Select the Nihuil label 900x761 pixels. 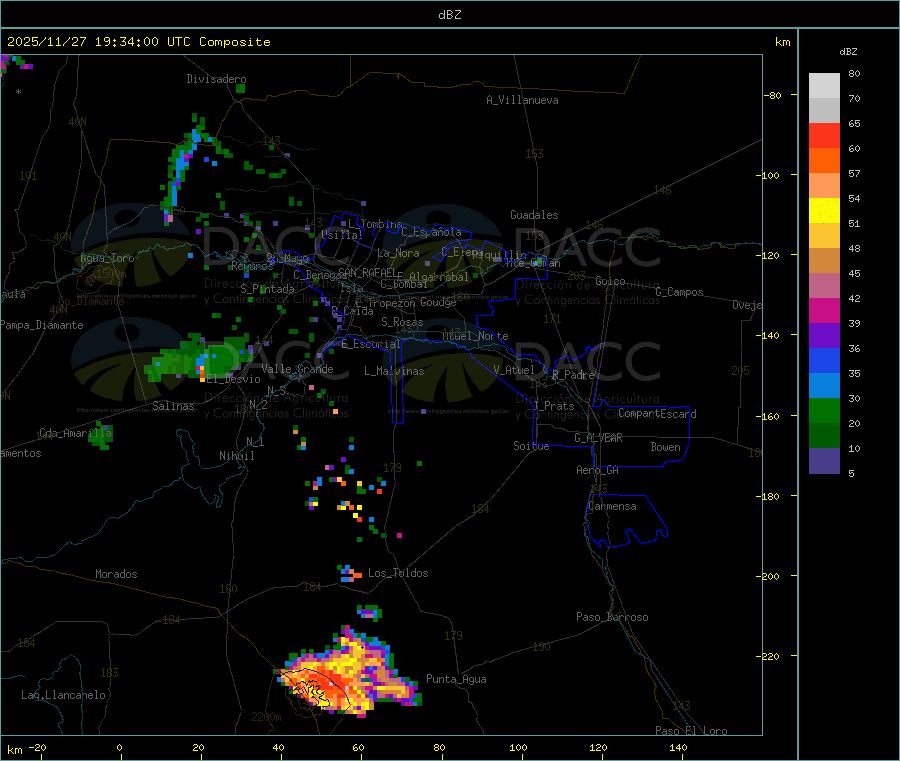pos(237,456)
